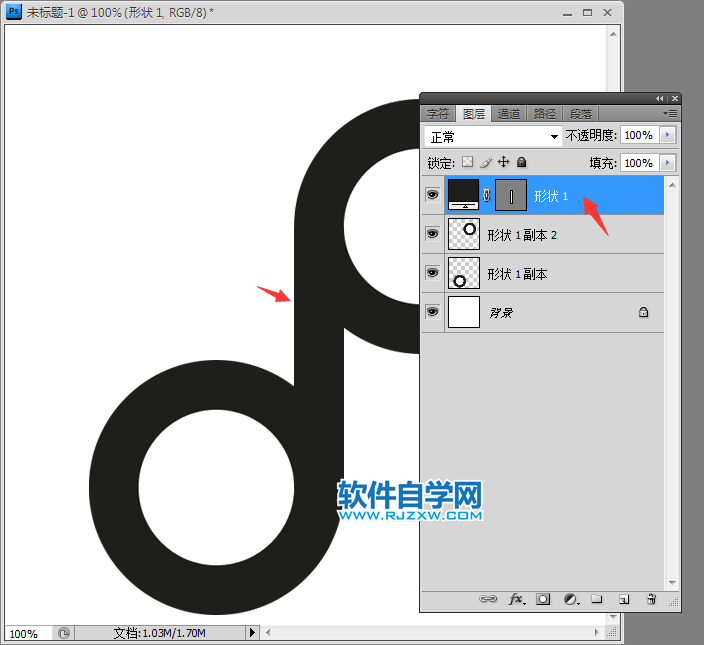Click the 形状 1 副本 layer thumbnail
Image resolution: width=704 pixels, height=645 pixels.
[x=464, y=273]
